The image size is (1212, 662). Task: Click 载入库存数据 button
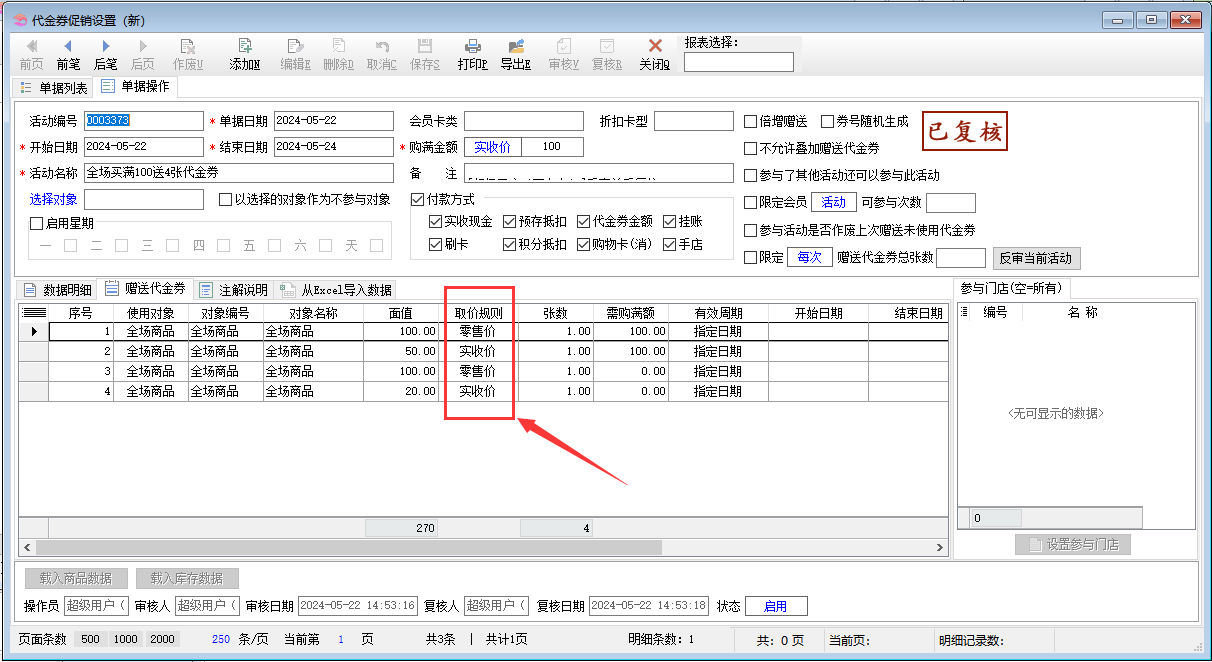pyautogui.click(x=187, y=578)
